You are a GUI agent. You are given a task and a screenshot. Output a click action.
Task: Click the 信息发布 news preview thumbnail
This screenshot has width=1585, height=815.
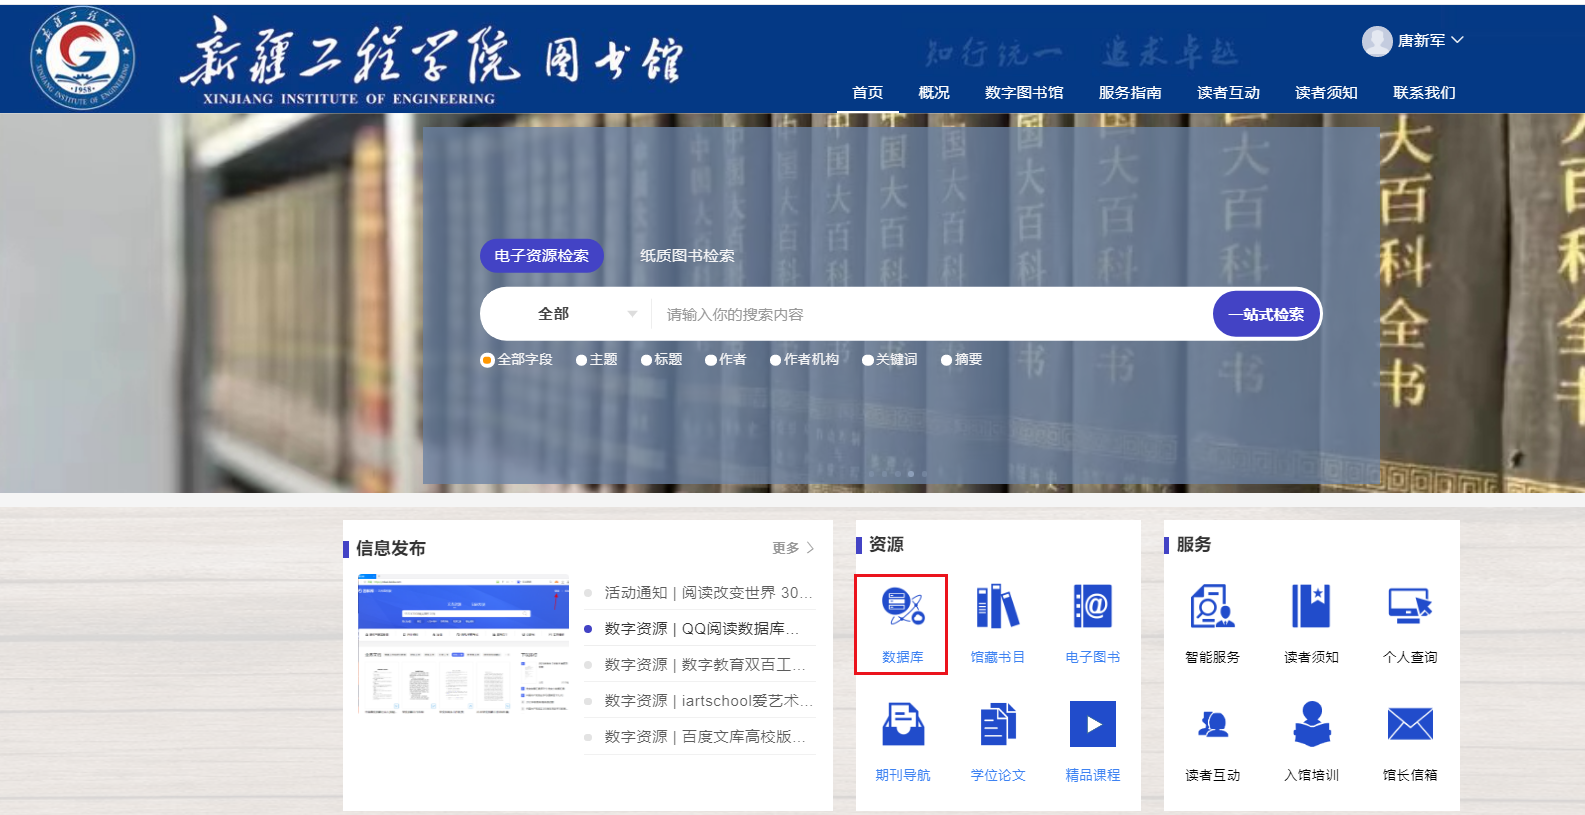pos(463,643)
